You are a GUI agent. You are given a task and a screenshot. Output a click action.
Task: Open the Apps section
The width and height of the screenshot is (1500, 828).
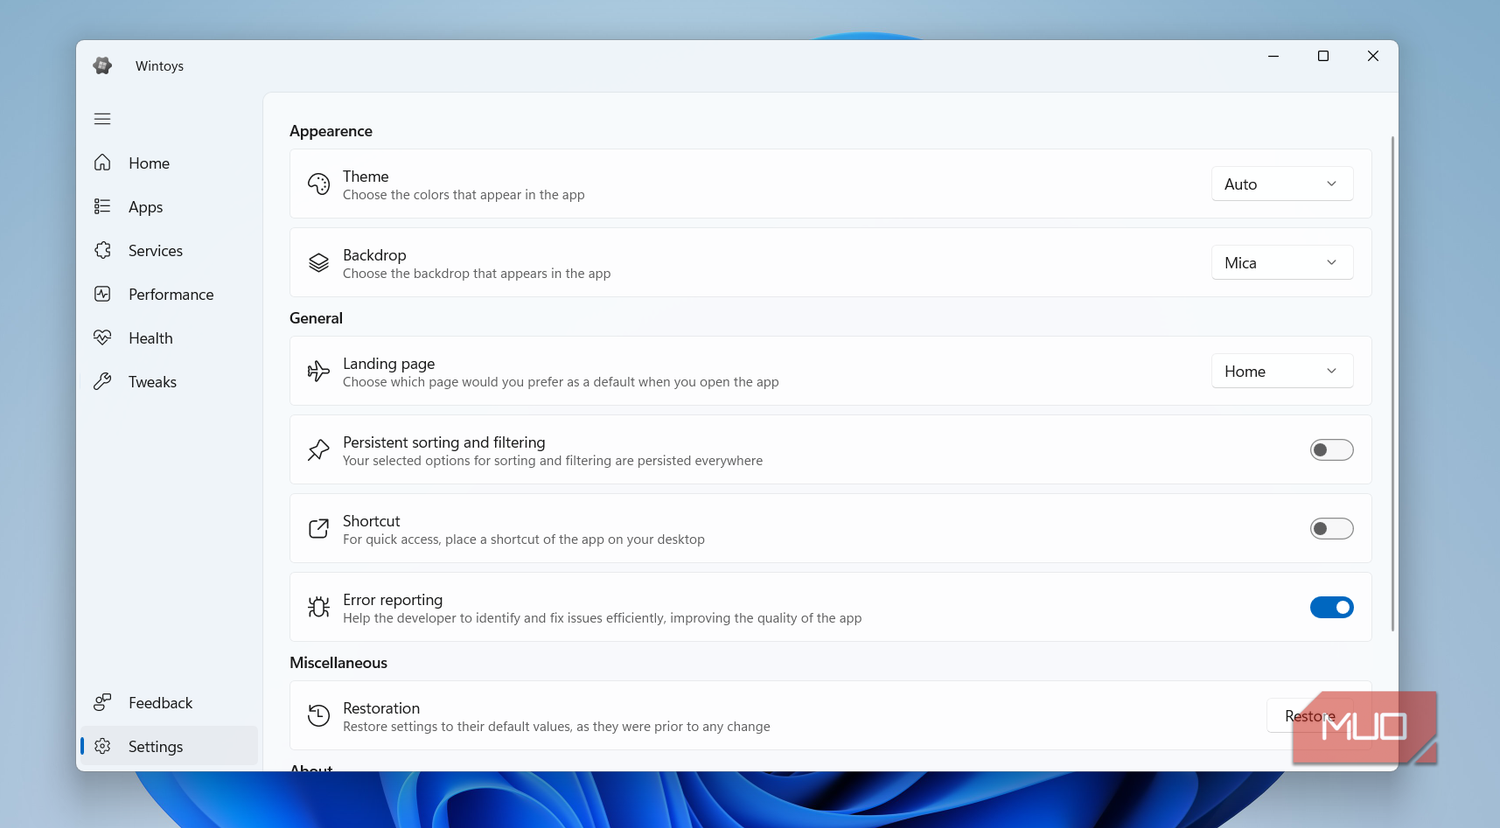[146, 207]
